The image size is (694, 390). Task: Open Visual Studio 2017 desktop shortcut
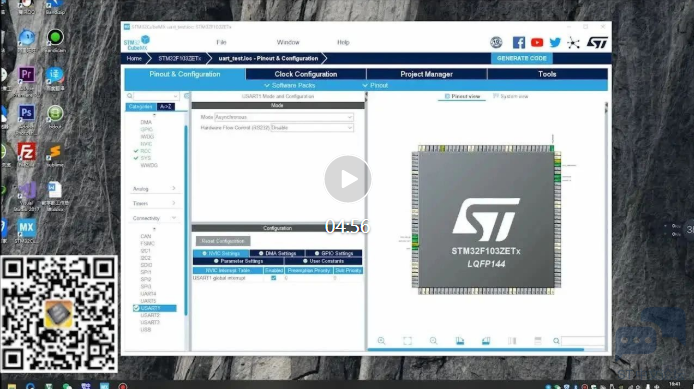coord(27,190)
